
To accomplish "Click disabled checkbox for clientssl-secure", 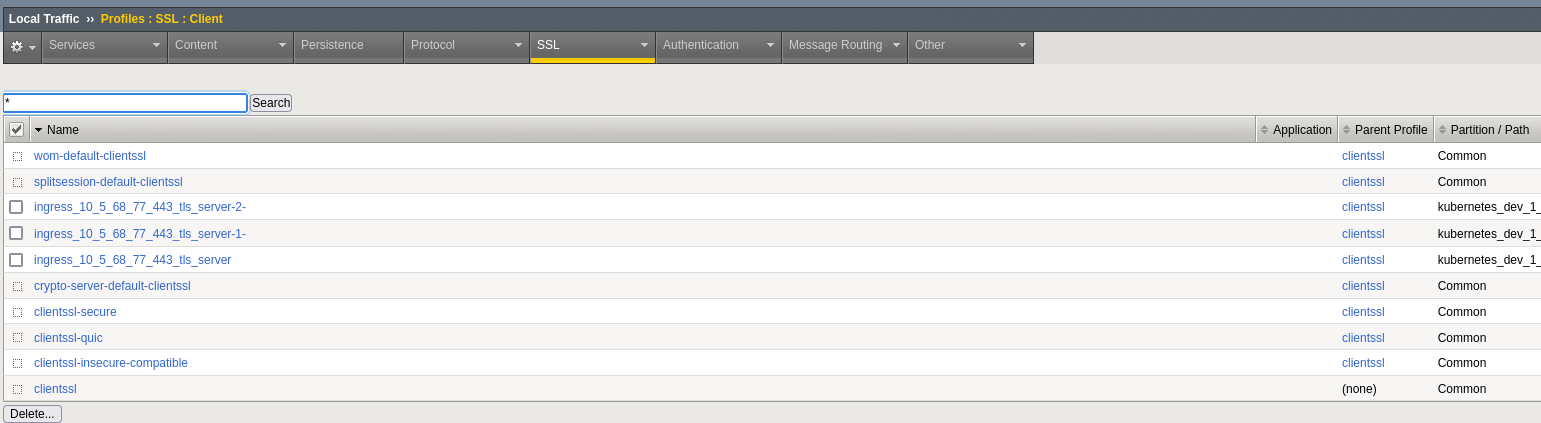I will tap(17, 312).
